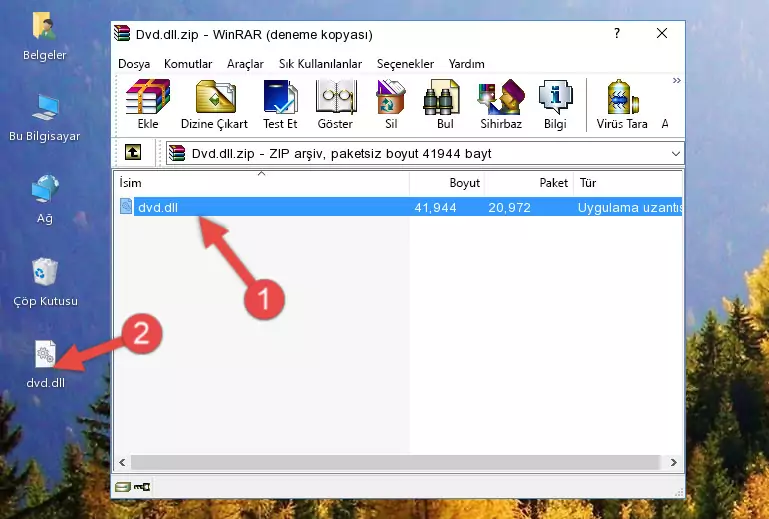The height and width of the screenshot is (519, 769).
Task: Click Dizine Çıkart extract icon
Action: click(x=214, y=104)
